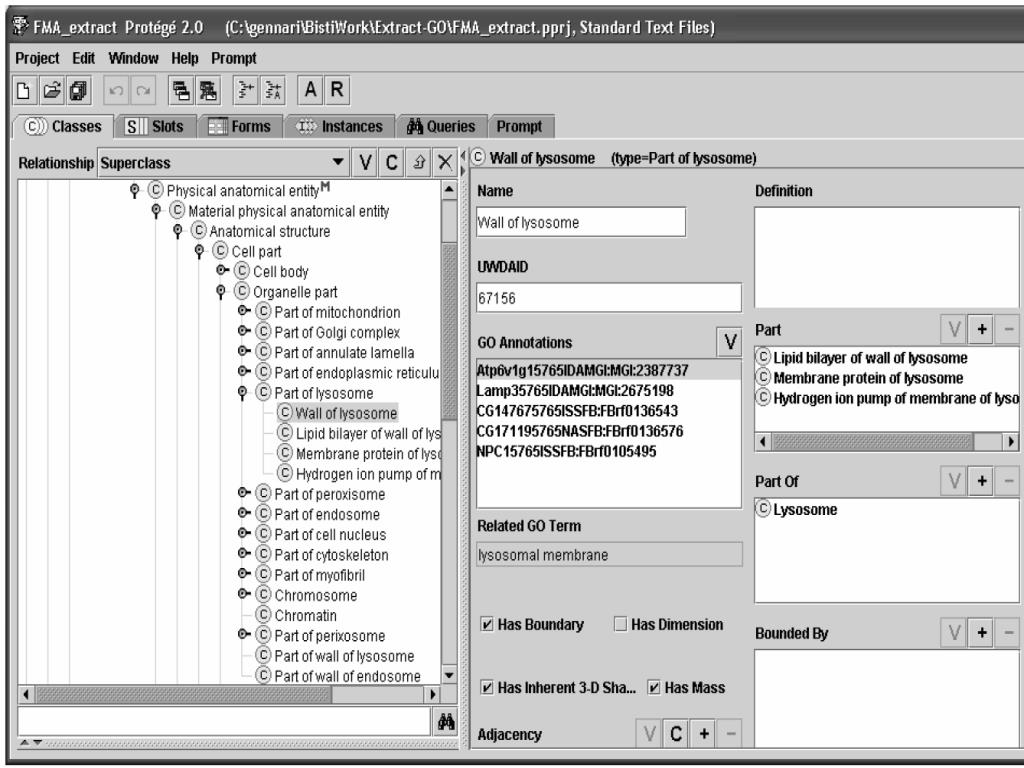Expand the Chromosome tree node

pyautogui.click(x=244, y=594)
